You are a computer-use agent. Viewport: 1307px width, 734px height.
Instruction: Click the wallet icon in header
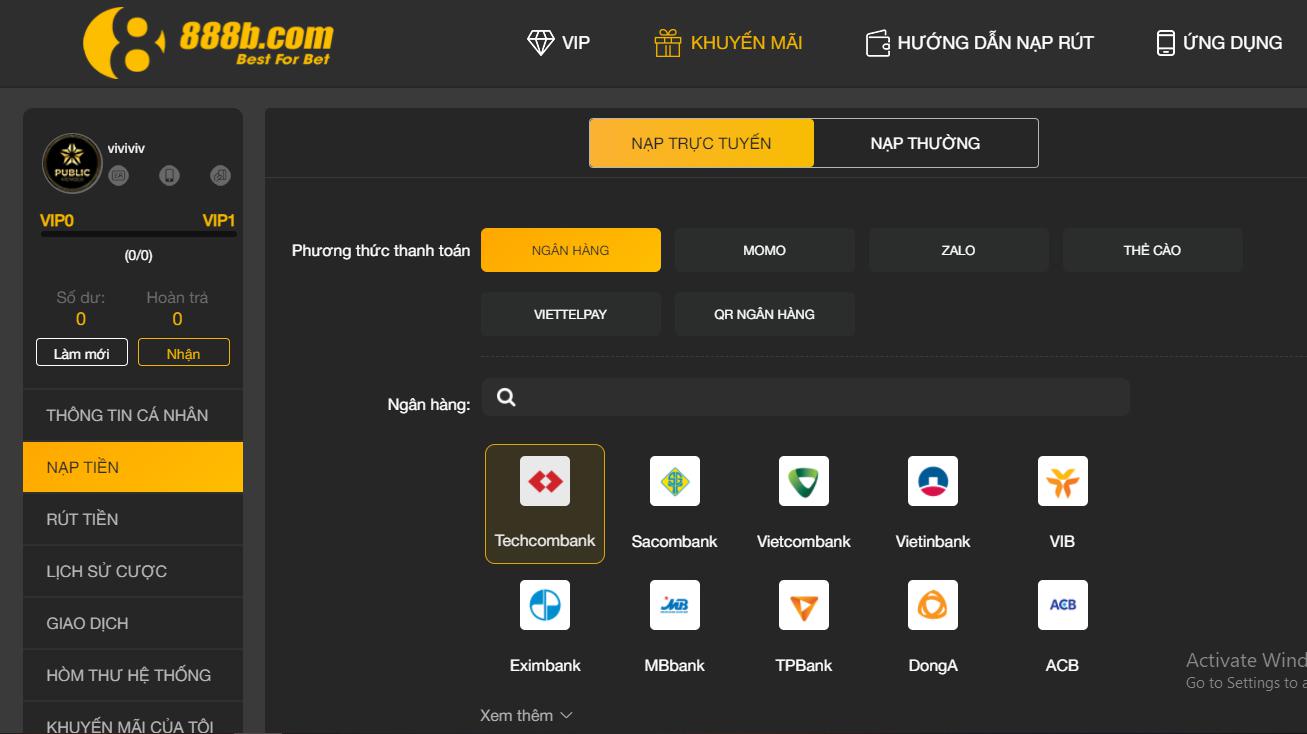click(878, 43)
